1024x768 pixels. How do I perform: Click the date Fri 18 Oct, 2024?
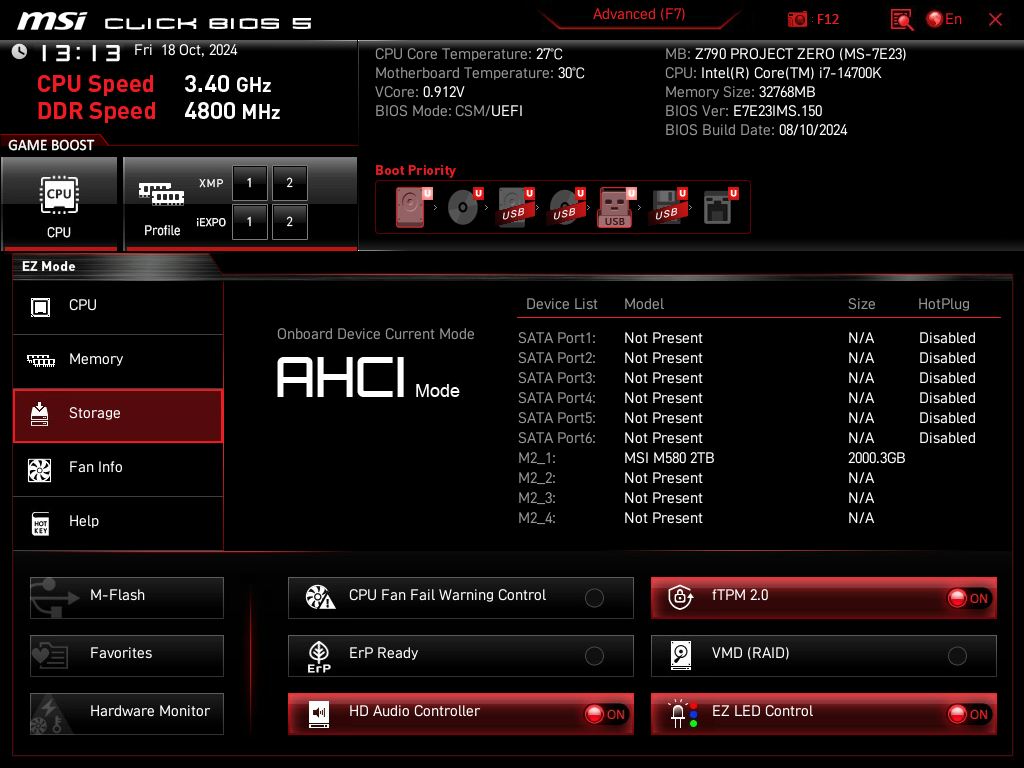pyautogui.click(x=185, y=50)
